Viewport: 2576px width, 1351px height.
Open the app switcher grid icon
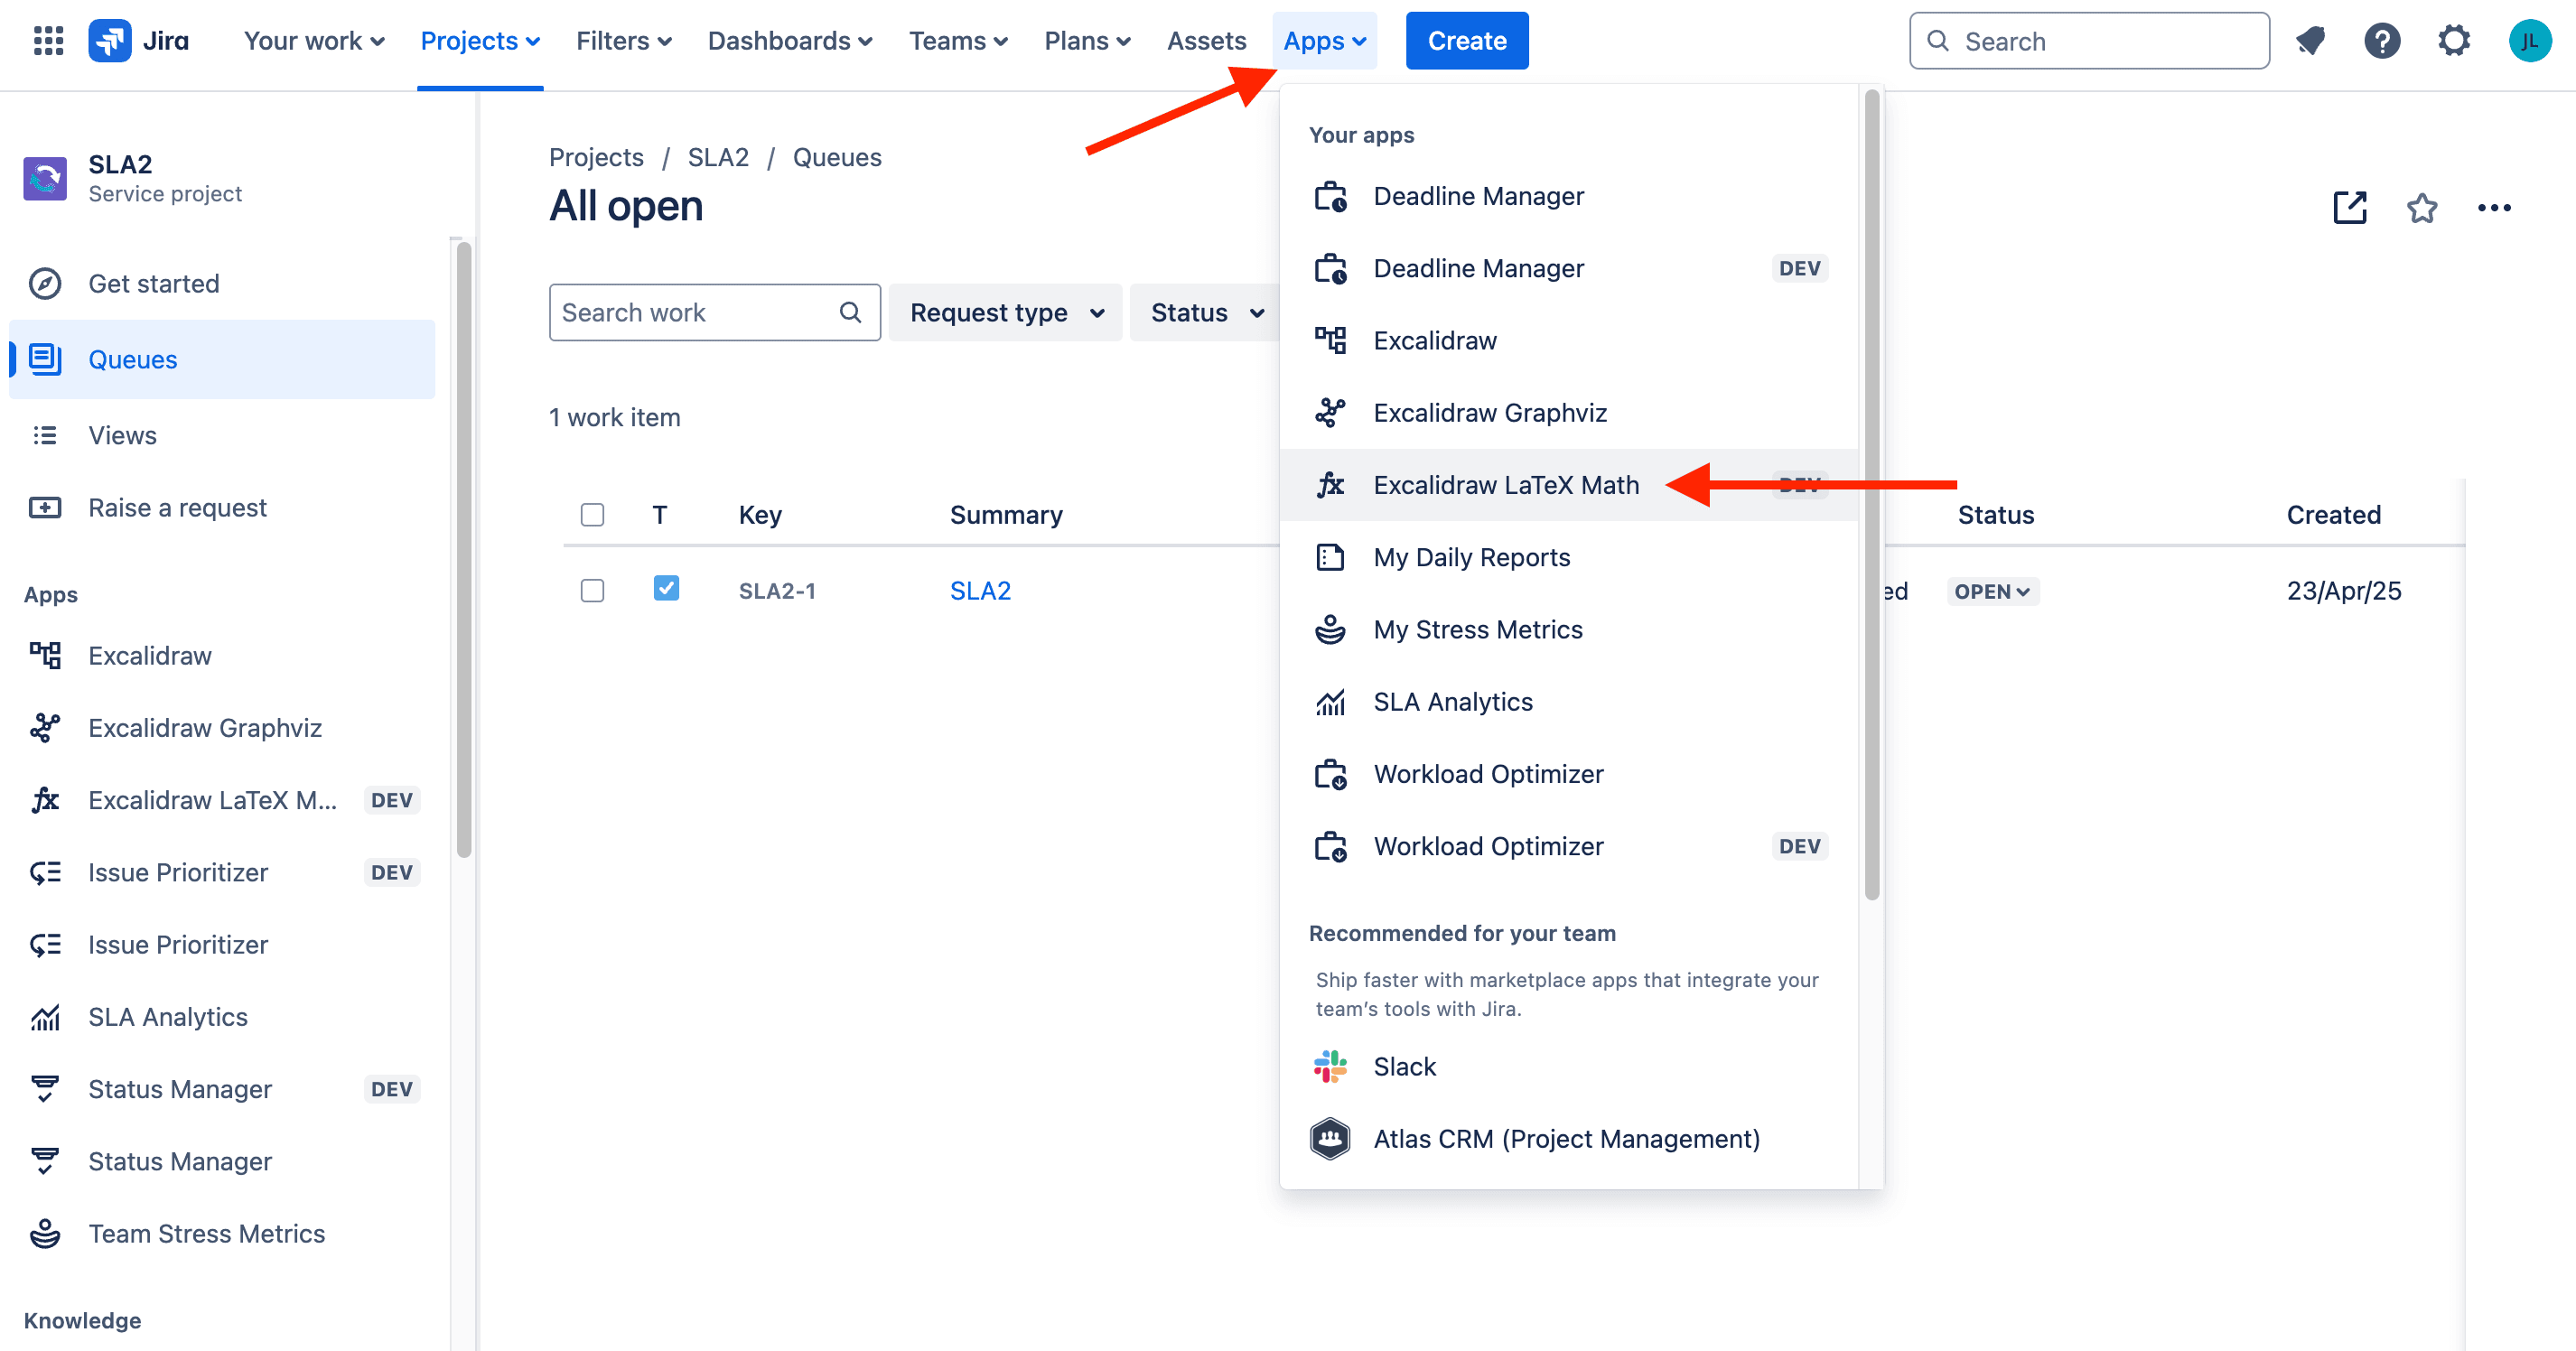(x=48, y=41)
